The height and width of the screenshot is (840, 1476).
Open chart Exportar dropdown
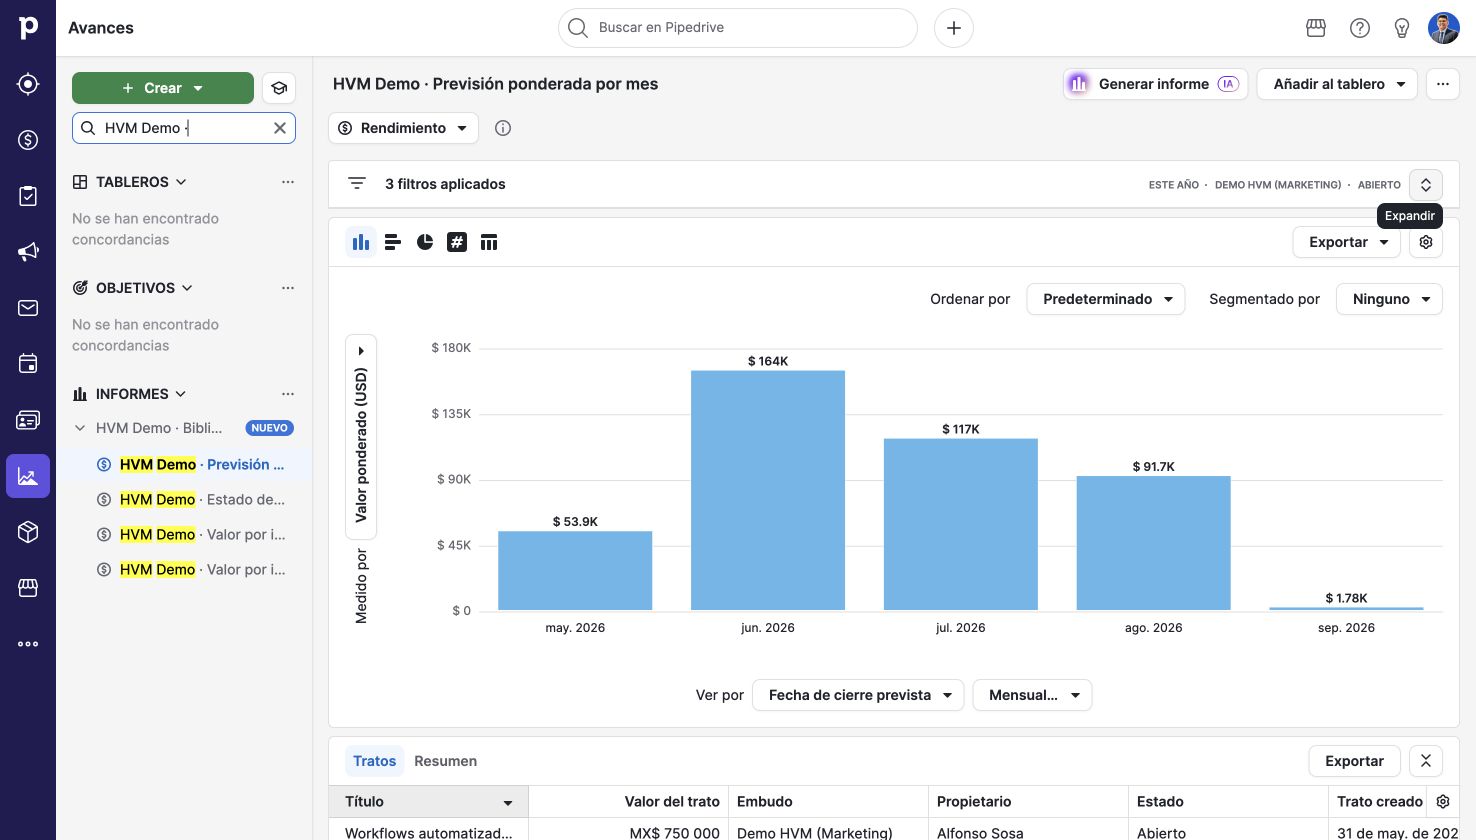coord(1347,242)
